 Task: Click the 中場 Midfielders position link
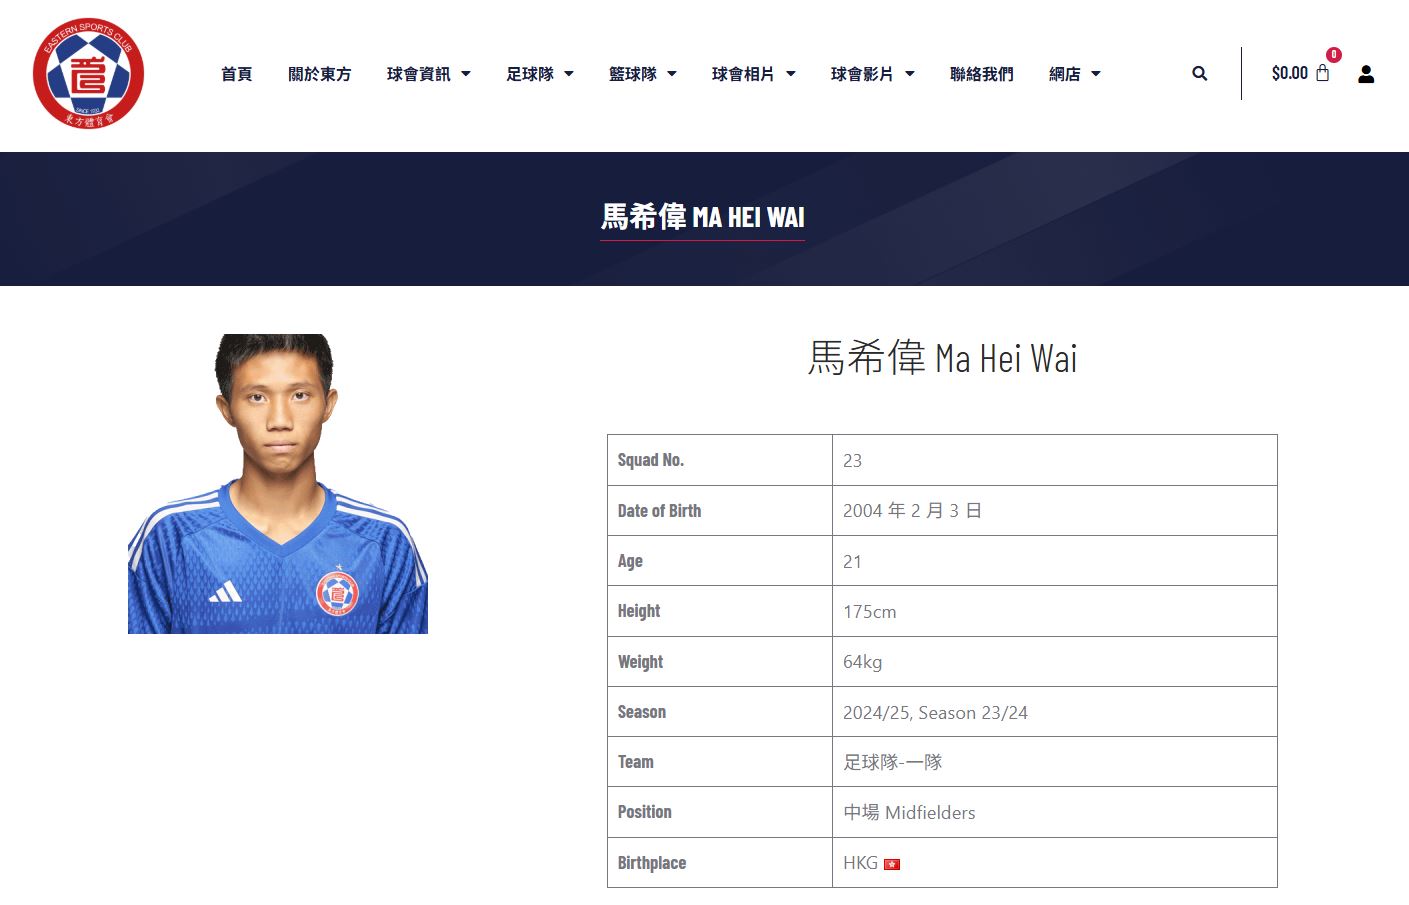909,812
